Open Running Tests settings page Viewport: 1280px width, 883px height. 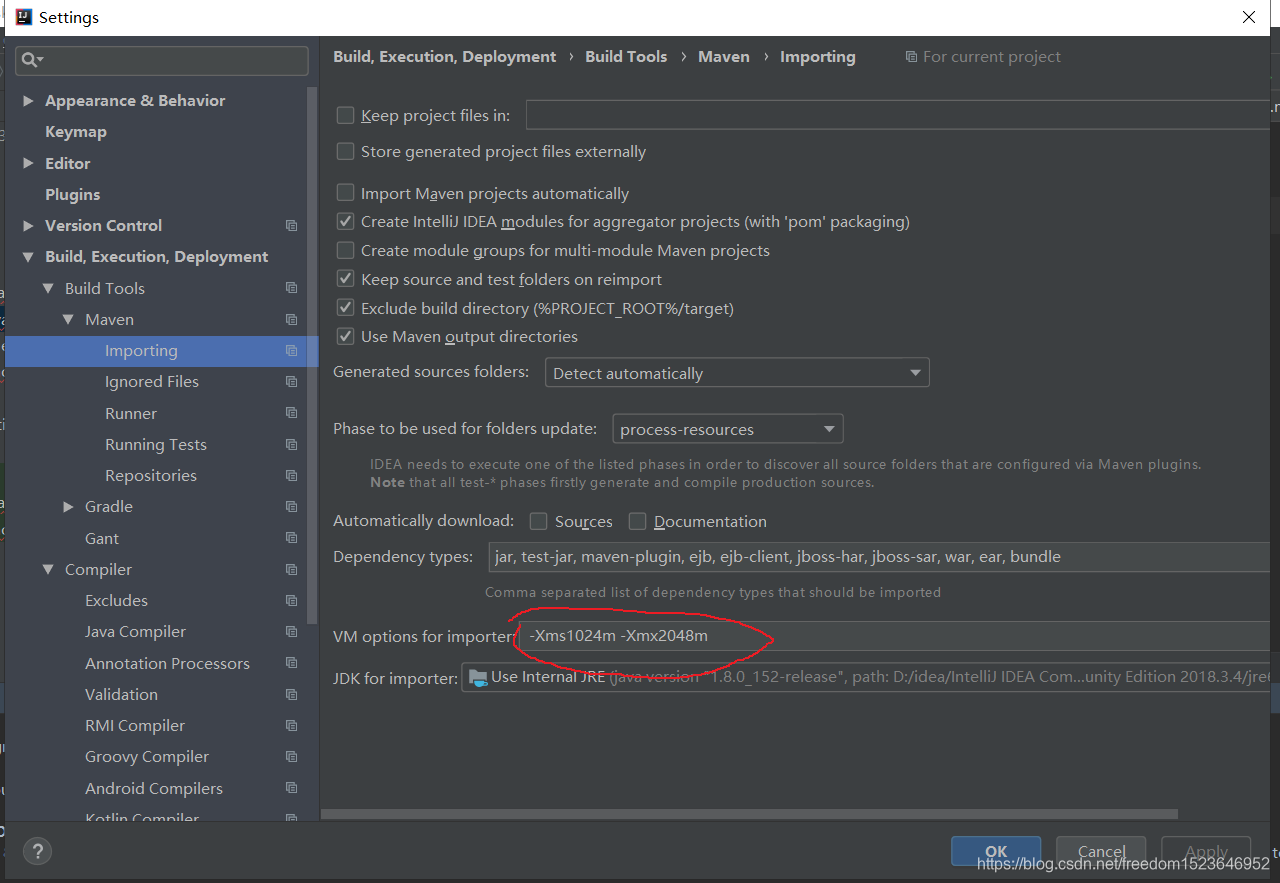click(156, 444)
